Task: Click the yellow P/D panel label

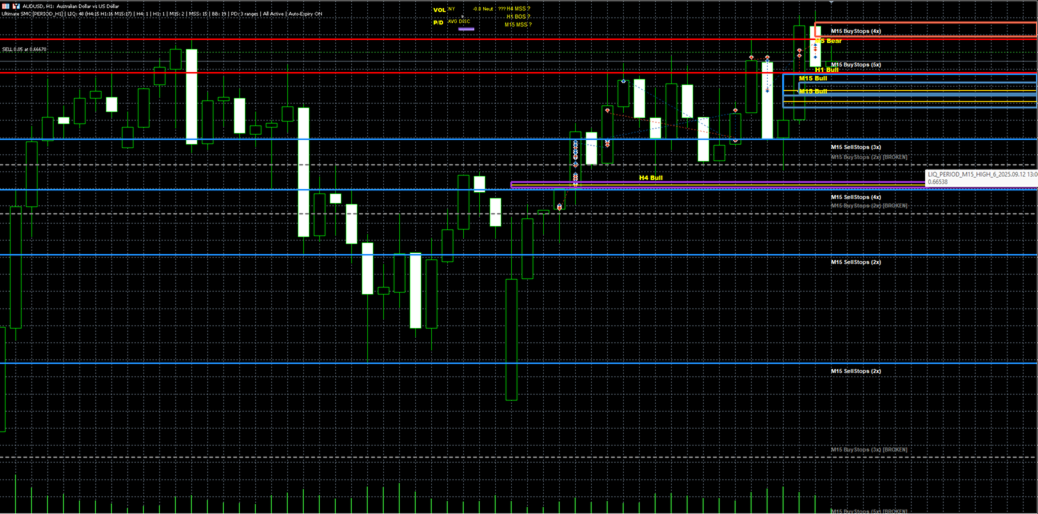Action: pyautogui.click(x=438, y=22)
